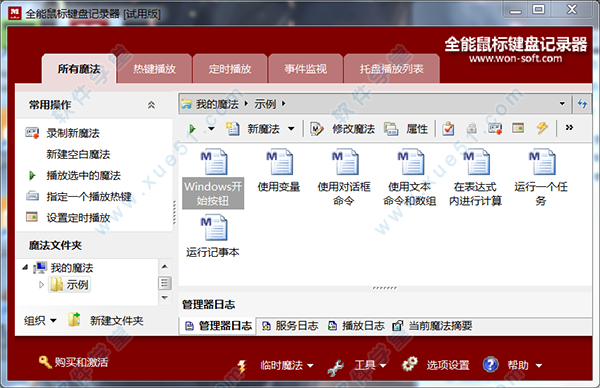Click 我的魔法 in the address bar
Screen dimensions: 600x388
click(217, 104)
